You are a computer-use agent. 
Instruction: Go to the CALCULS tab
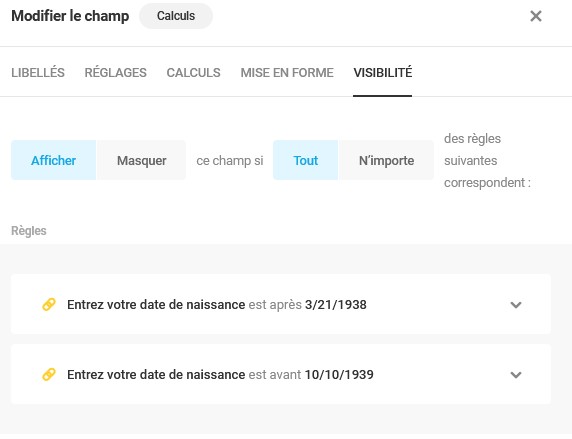[193, 73]
